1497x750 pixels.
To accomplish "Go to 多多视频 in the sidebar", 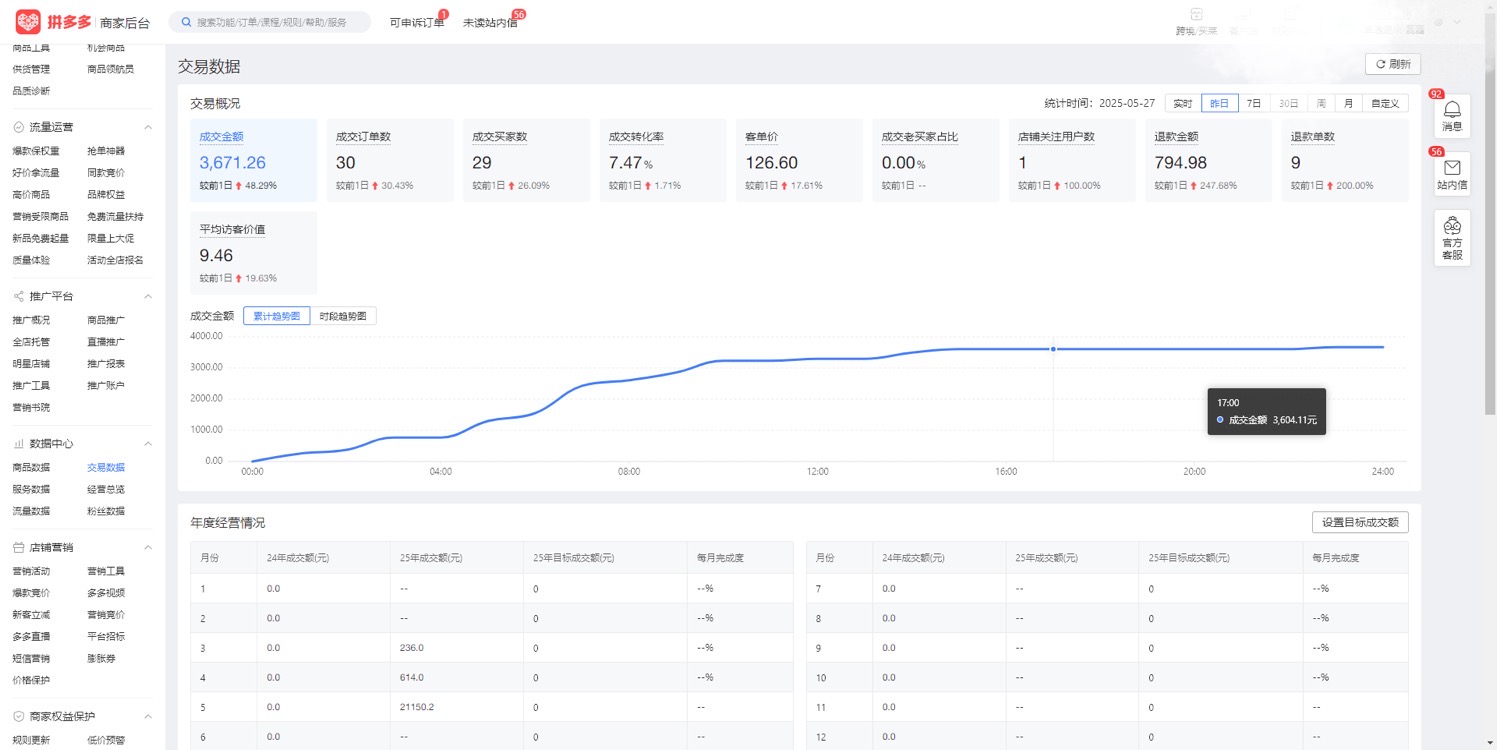I will point(106,593).
